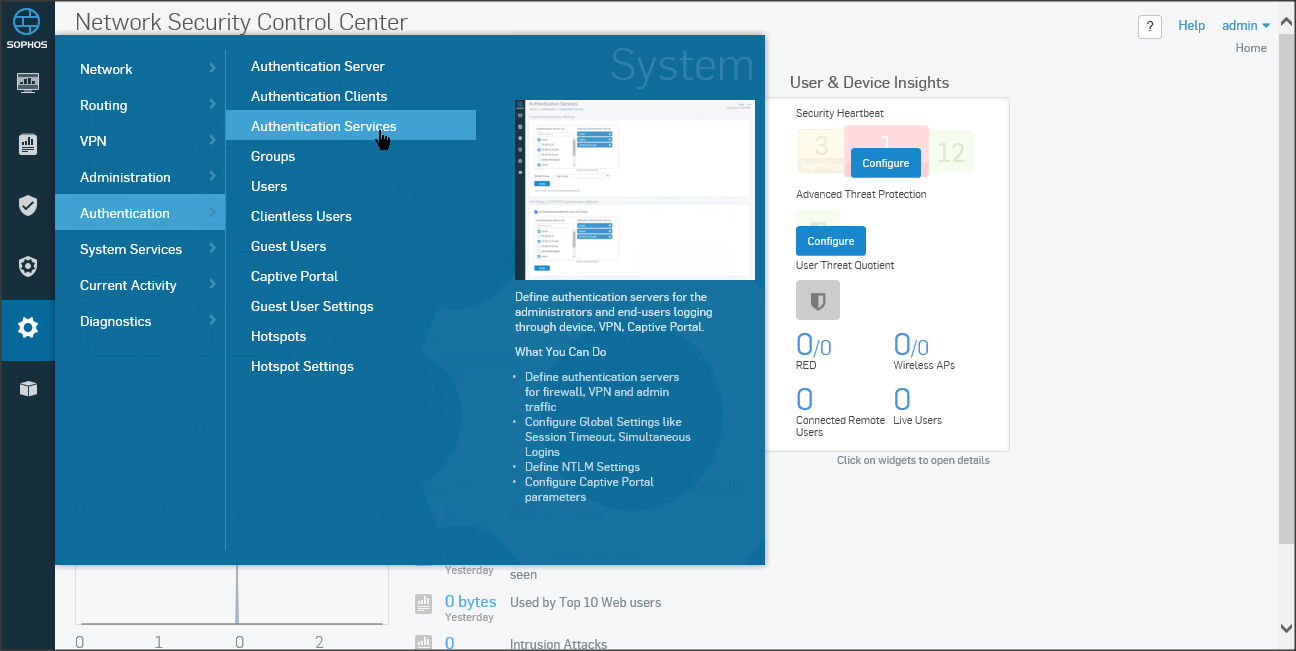
Task: Expand the admin dropdown menu
Action: [x=1246, y=26]
